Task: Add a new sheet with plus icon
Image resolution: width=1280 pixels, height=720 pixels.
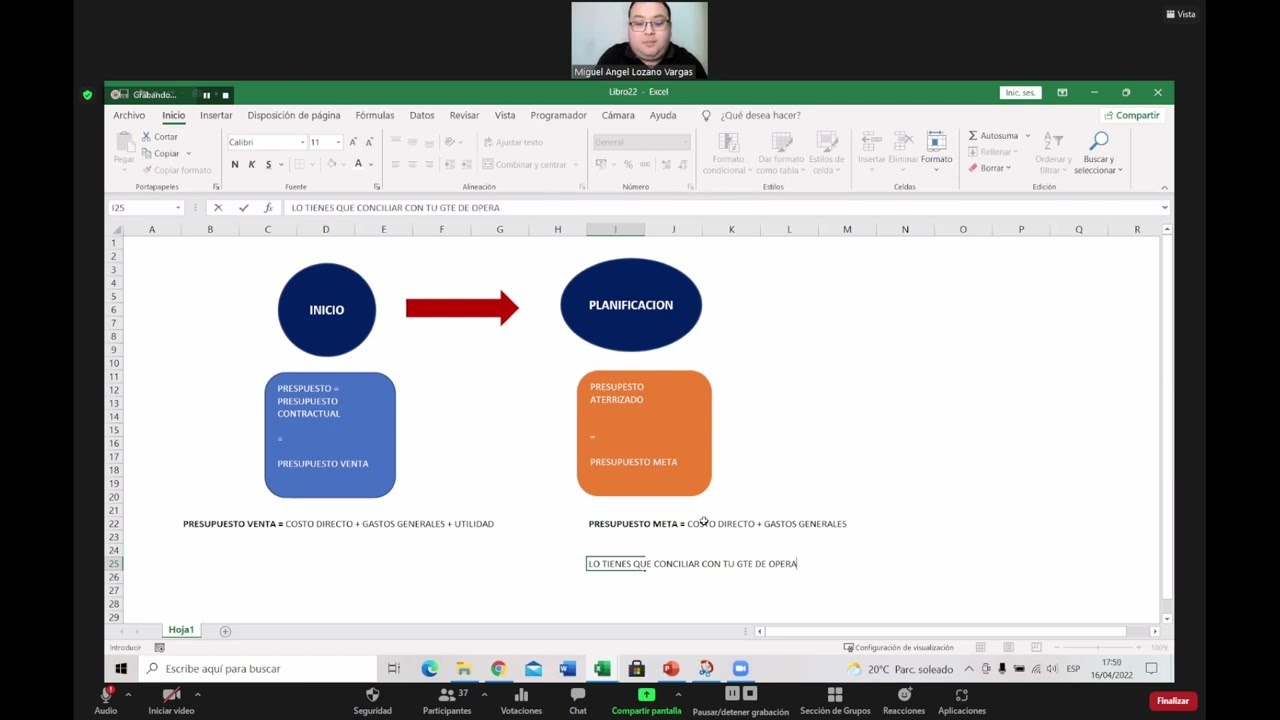Action: pyautogui.click(x=225, y=631)
